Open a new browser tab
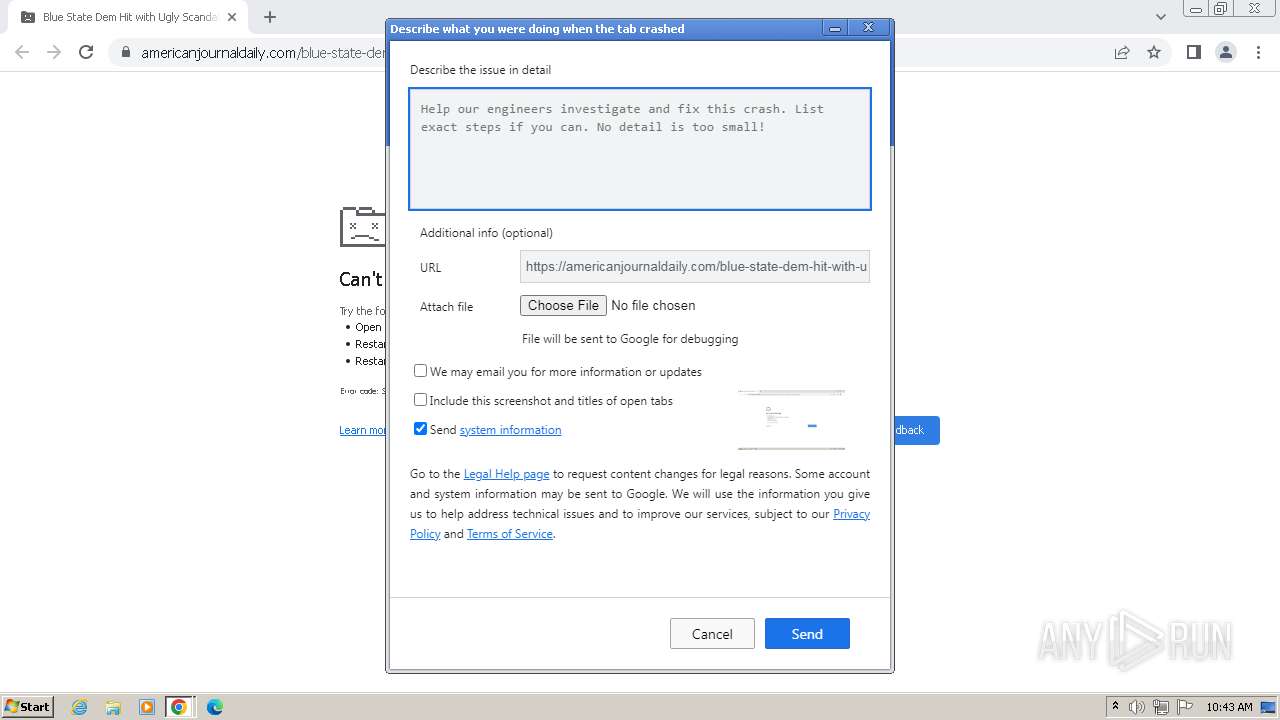Image resolution: width=1280 pixels, height=720 pixels. pos(270,17)
